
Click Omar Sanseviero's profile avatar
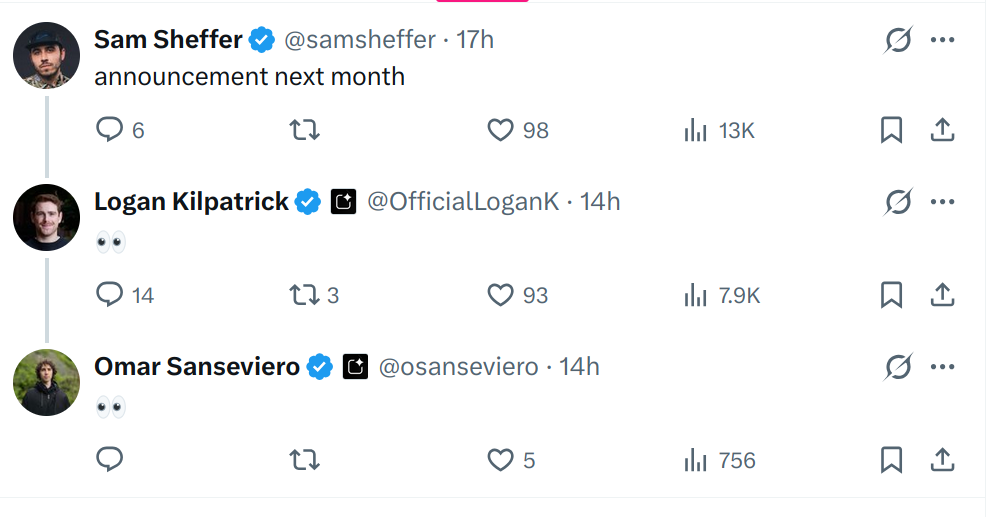(x=47, y=382)
